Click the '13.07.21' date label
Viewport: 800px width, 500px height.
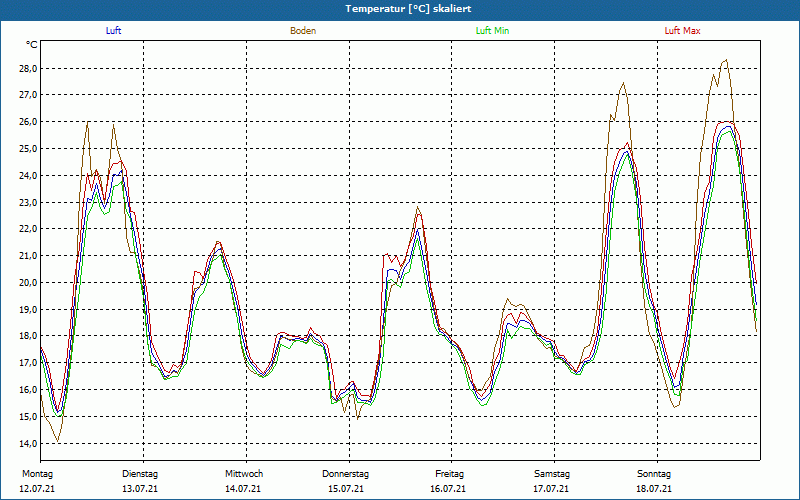tap(140, 489)
